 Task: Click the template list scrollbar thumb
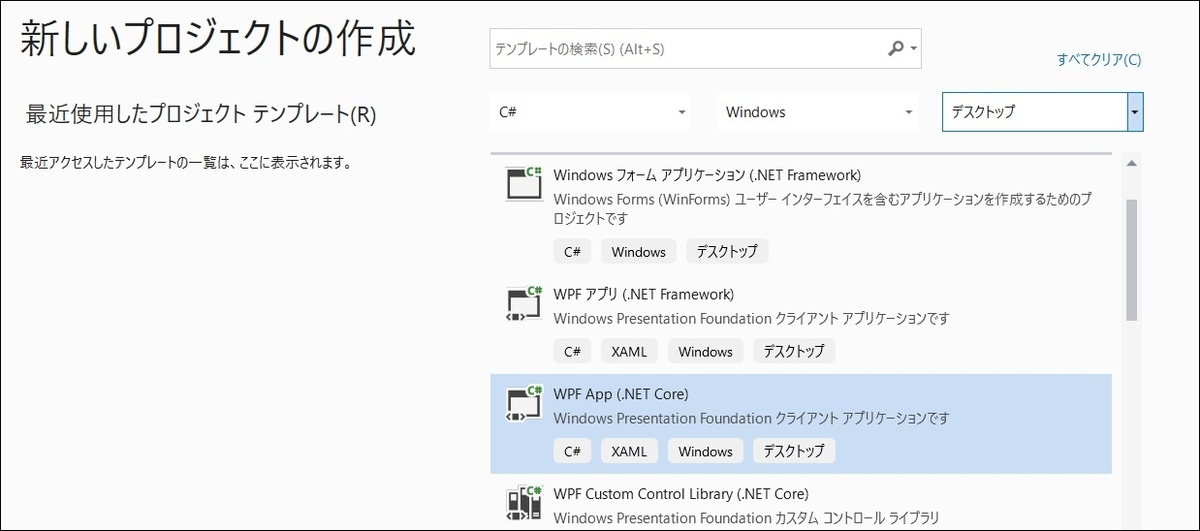(1131, 260)
